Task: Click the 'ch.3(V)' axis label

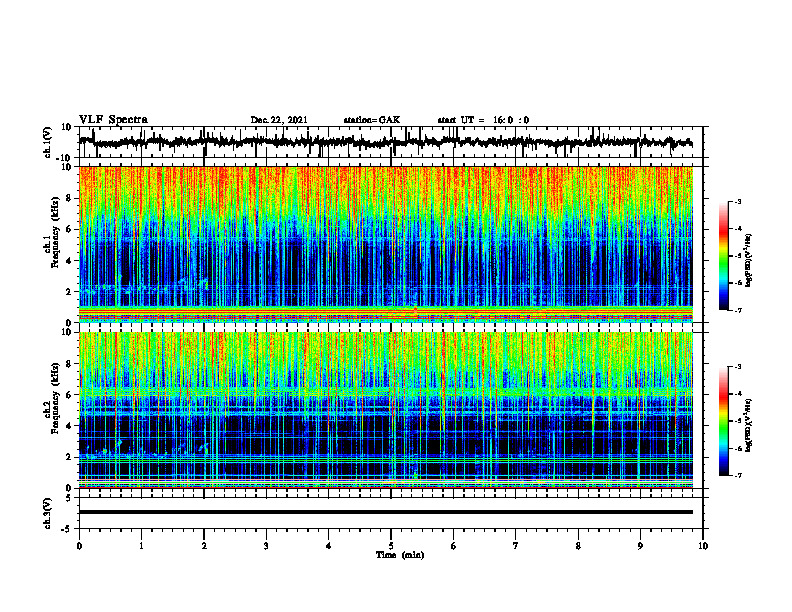Action: coord(48,514)
